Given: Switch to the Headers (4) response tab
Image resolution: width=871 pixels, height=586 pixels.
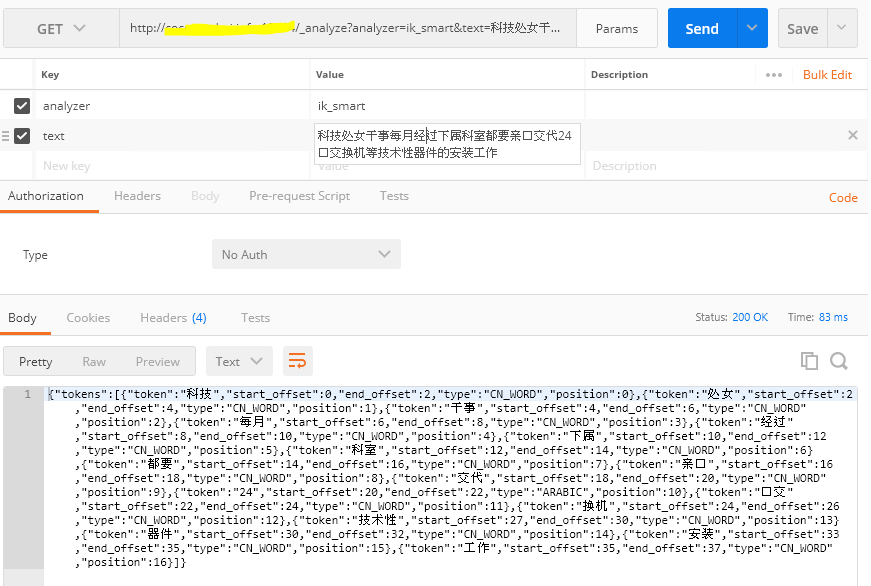Looking at the screenshot, I should point(172,317).
